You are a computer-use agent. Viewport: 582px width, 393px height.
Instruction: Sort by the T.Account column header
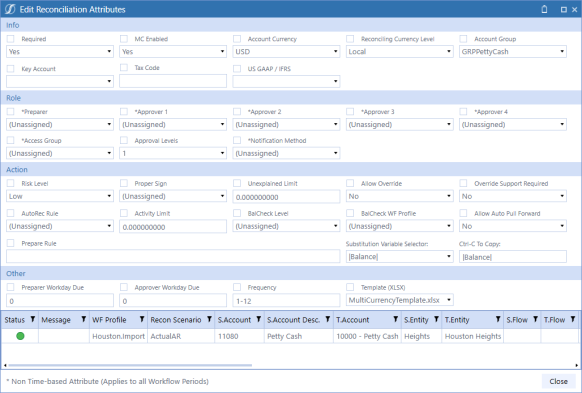point(353,320)
